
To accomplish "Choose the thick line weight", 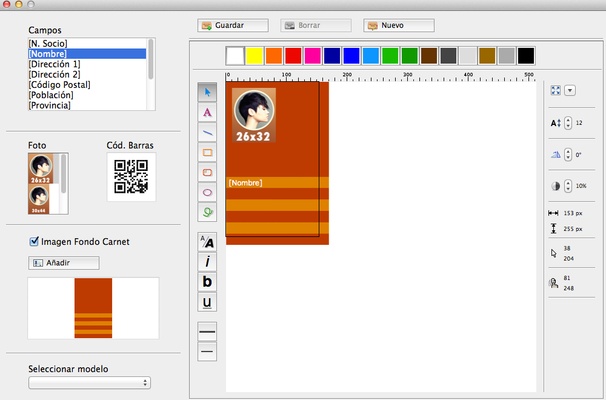I will coord(207,332).
